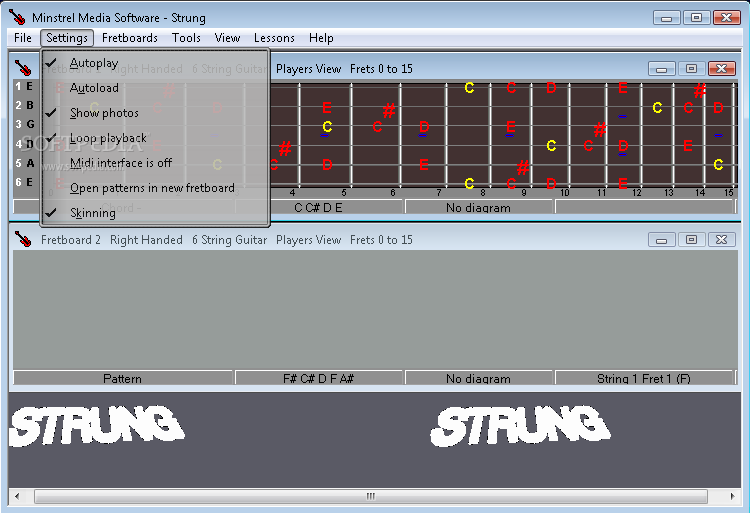Click String 1 Fret 1 (F) status panel
The image size is (750, 513).
click(x=644, y=378)
